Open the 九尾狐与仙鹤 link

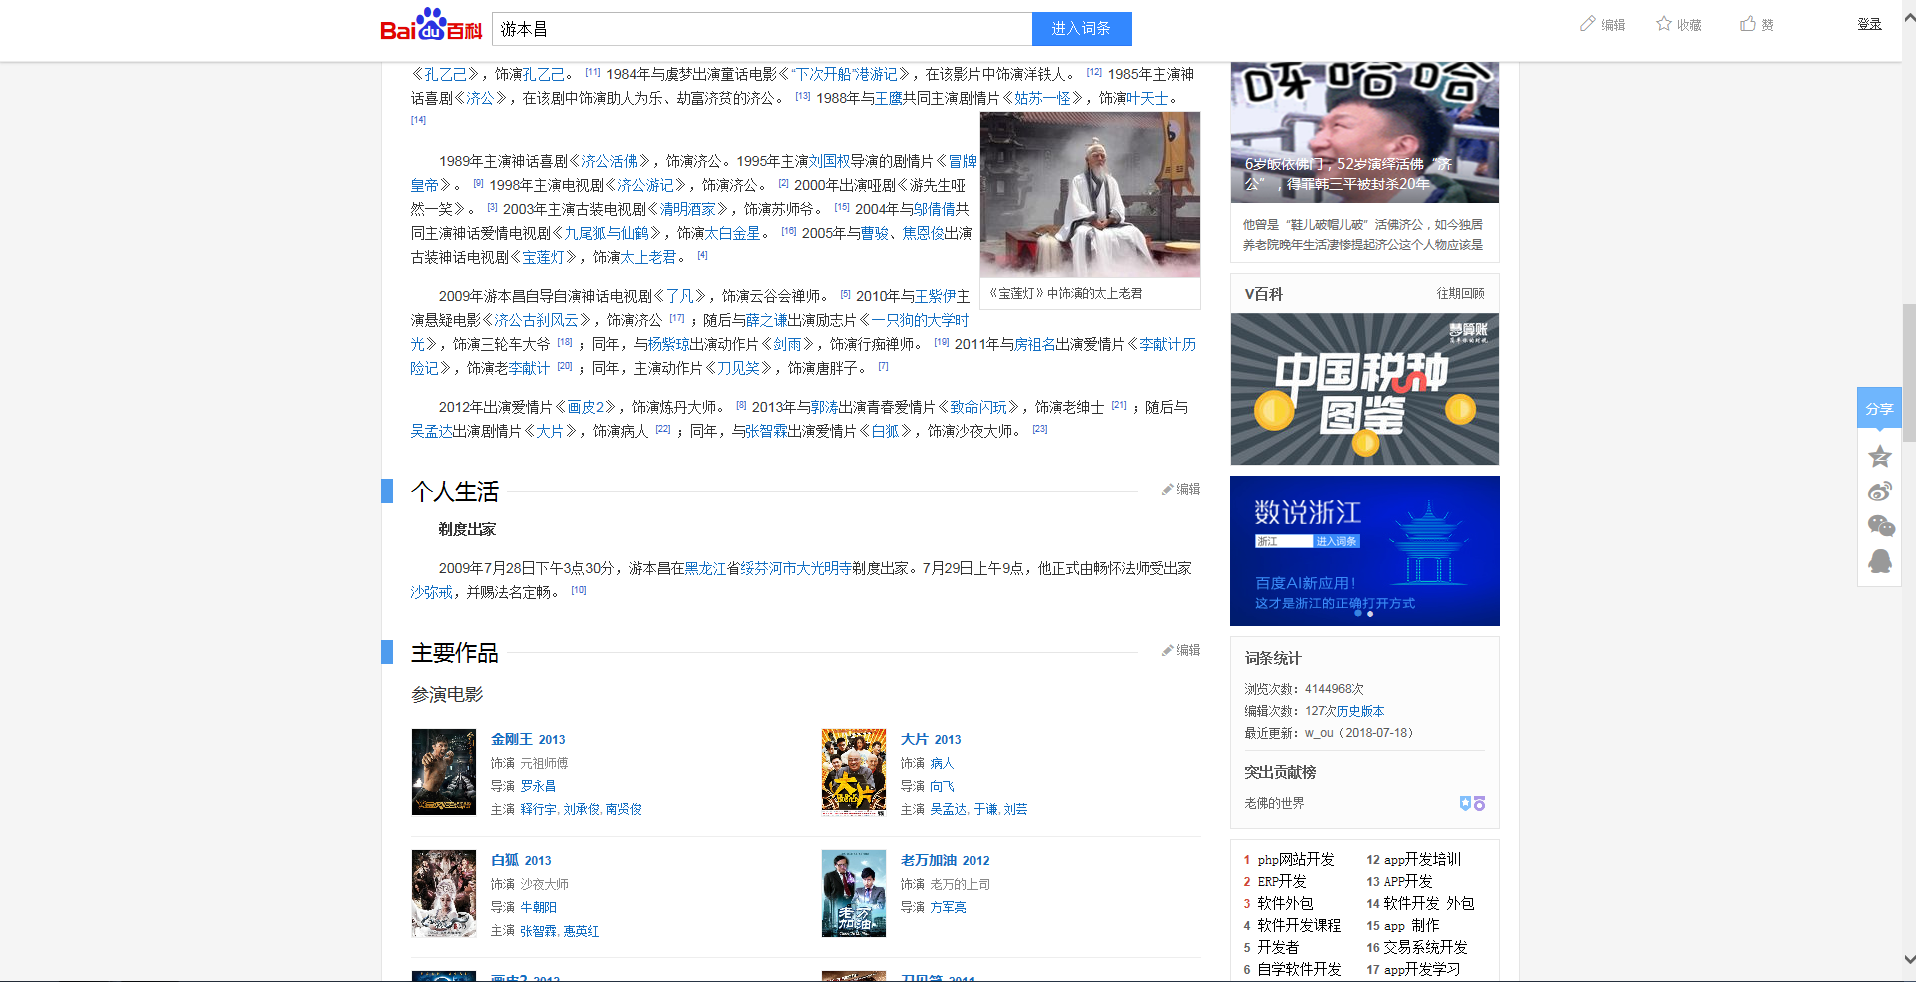click(607, 233)
